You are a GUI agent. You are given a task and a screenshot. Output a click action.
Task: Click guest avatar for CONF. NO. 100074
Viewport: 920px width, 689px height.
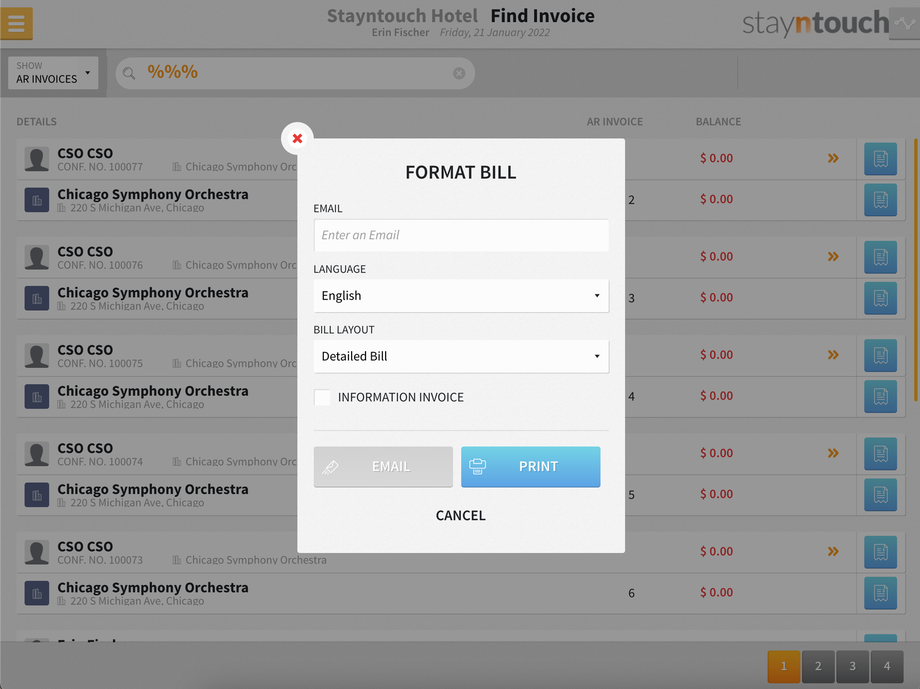(36, 454)
